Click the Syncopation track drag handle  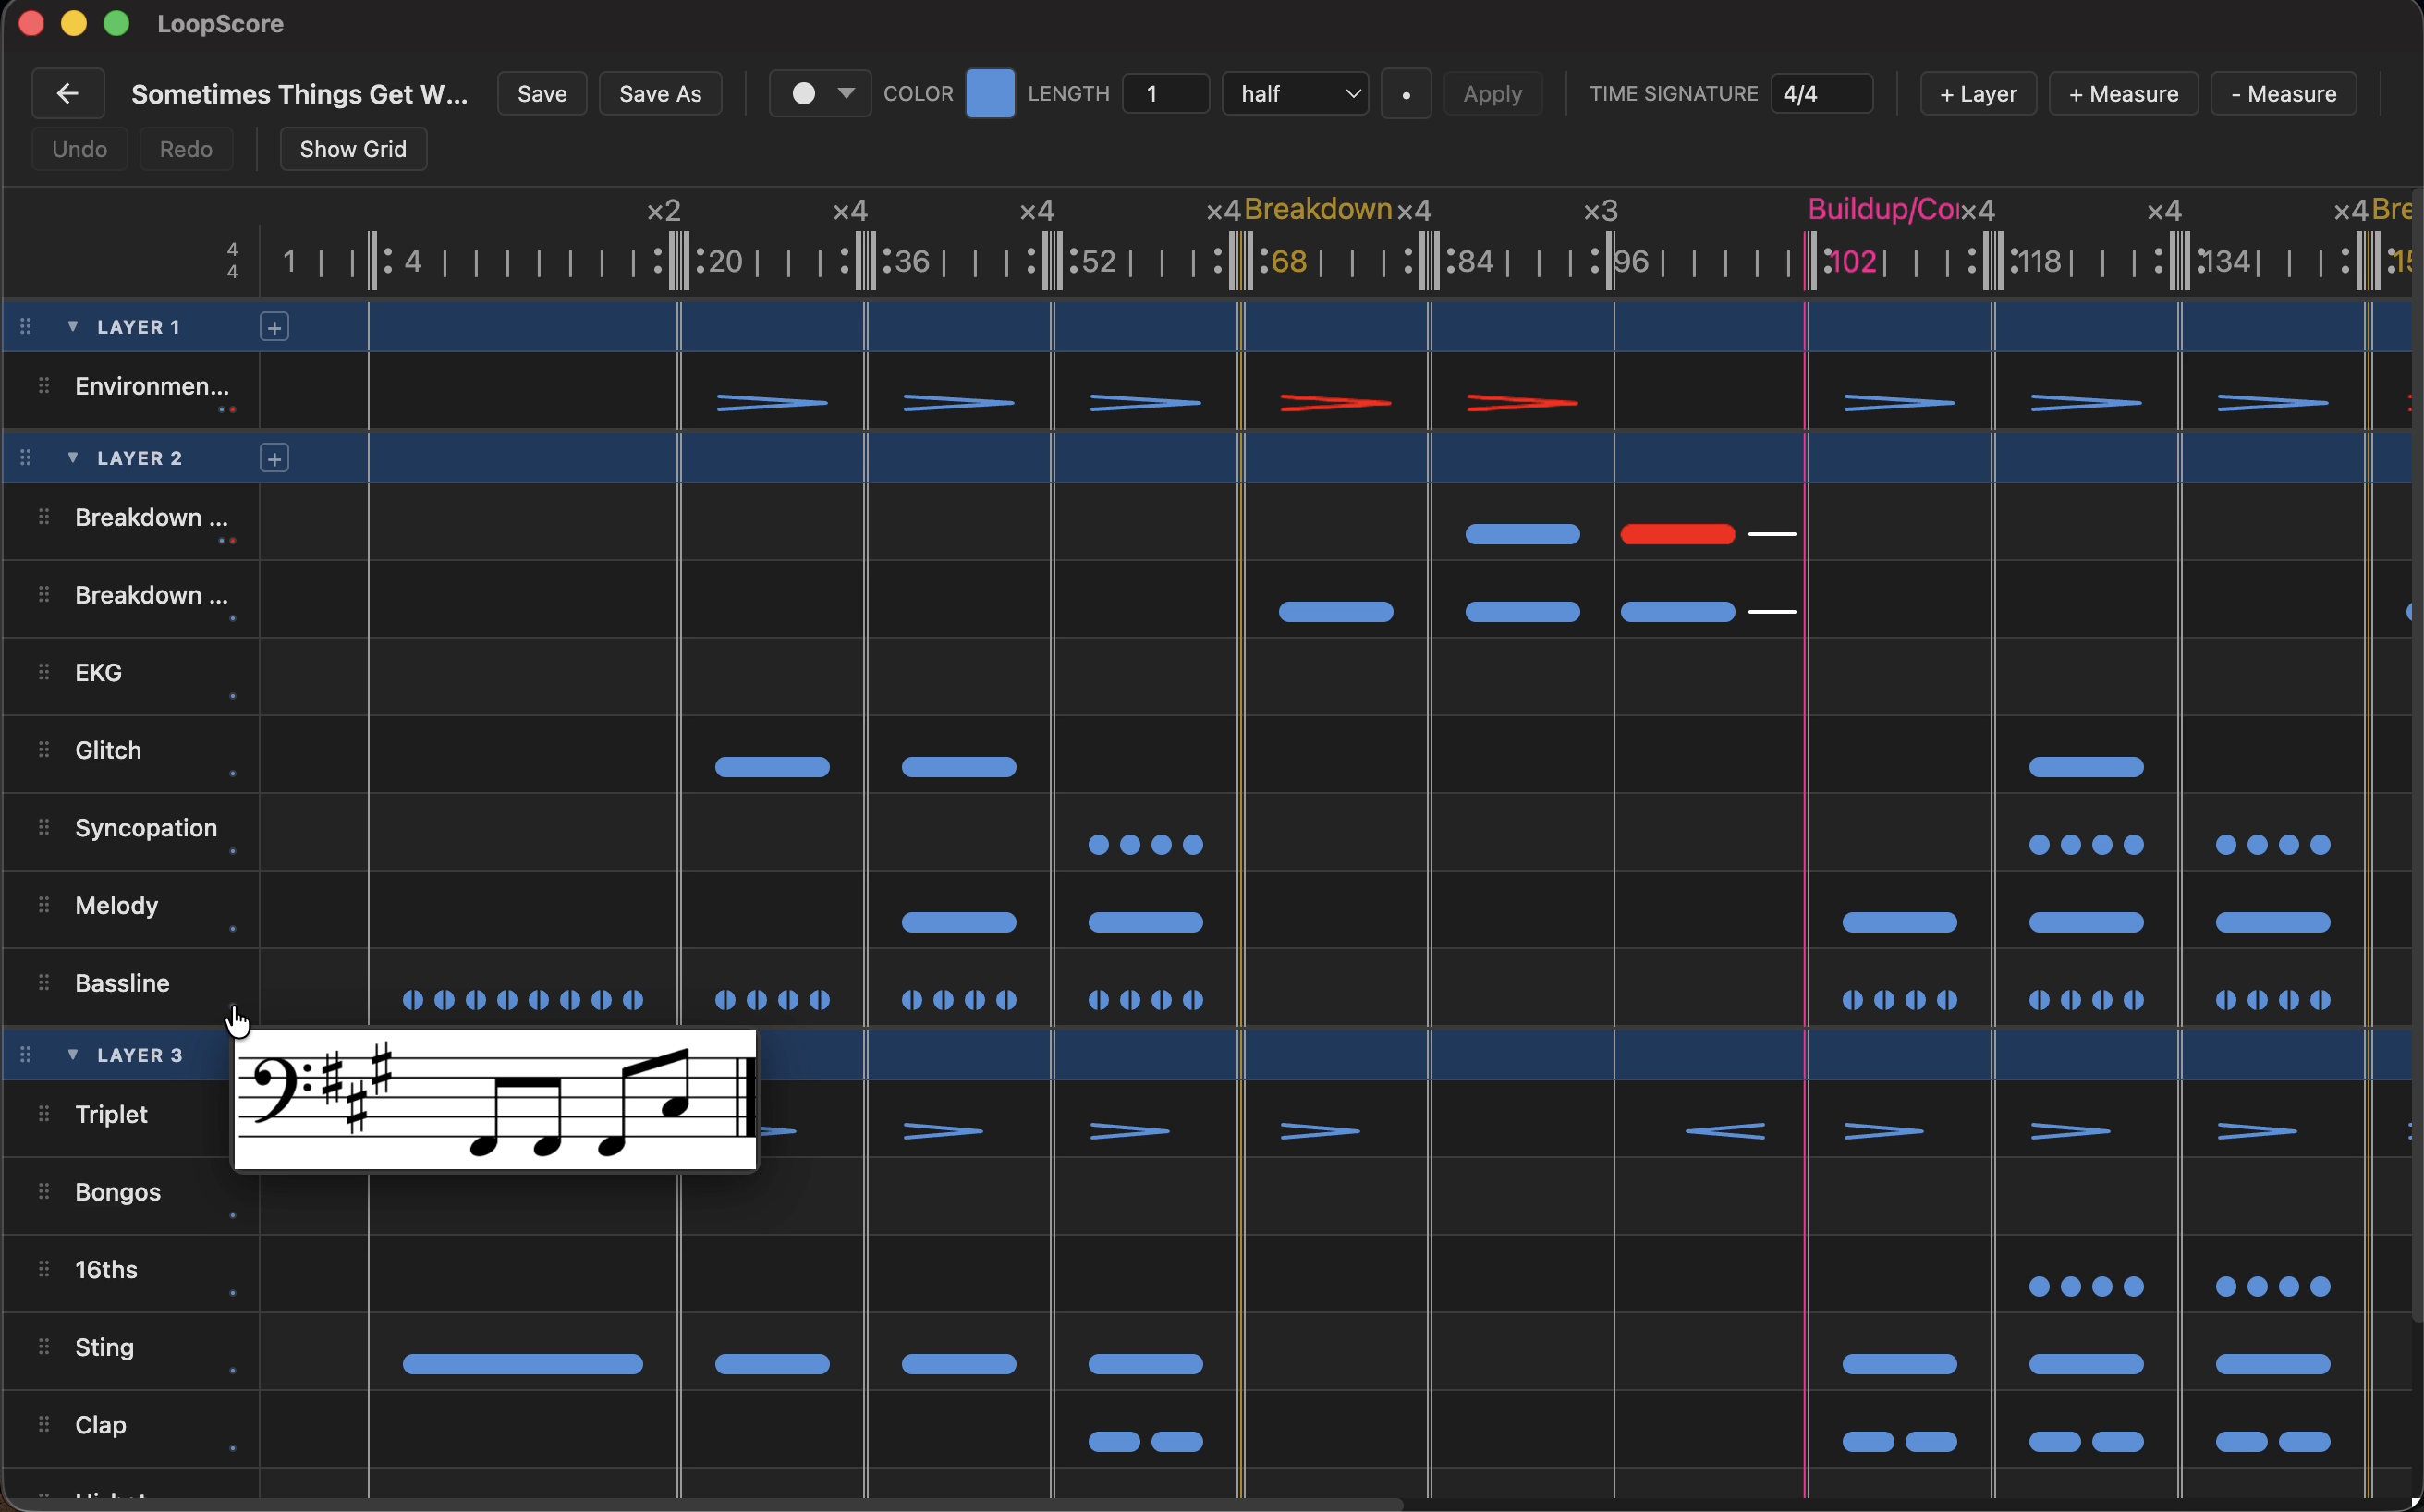click(44, 826)
